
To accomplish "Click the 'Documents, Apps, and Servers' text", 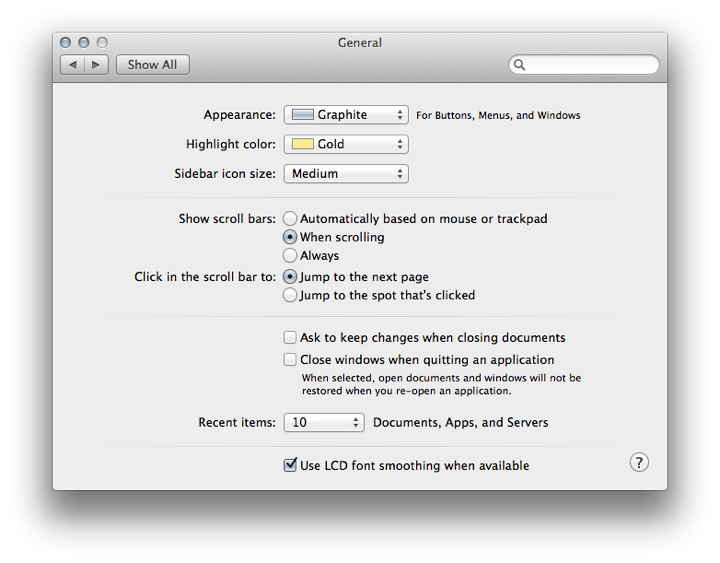I will (461, 422).
